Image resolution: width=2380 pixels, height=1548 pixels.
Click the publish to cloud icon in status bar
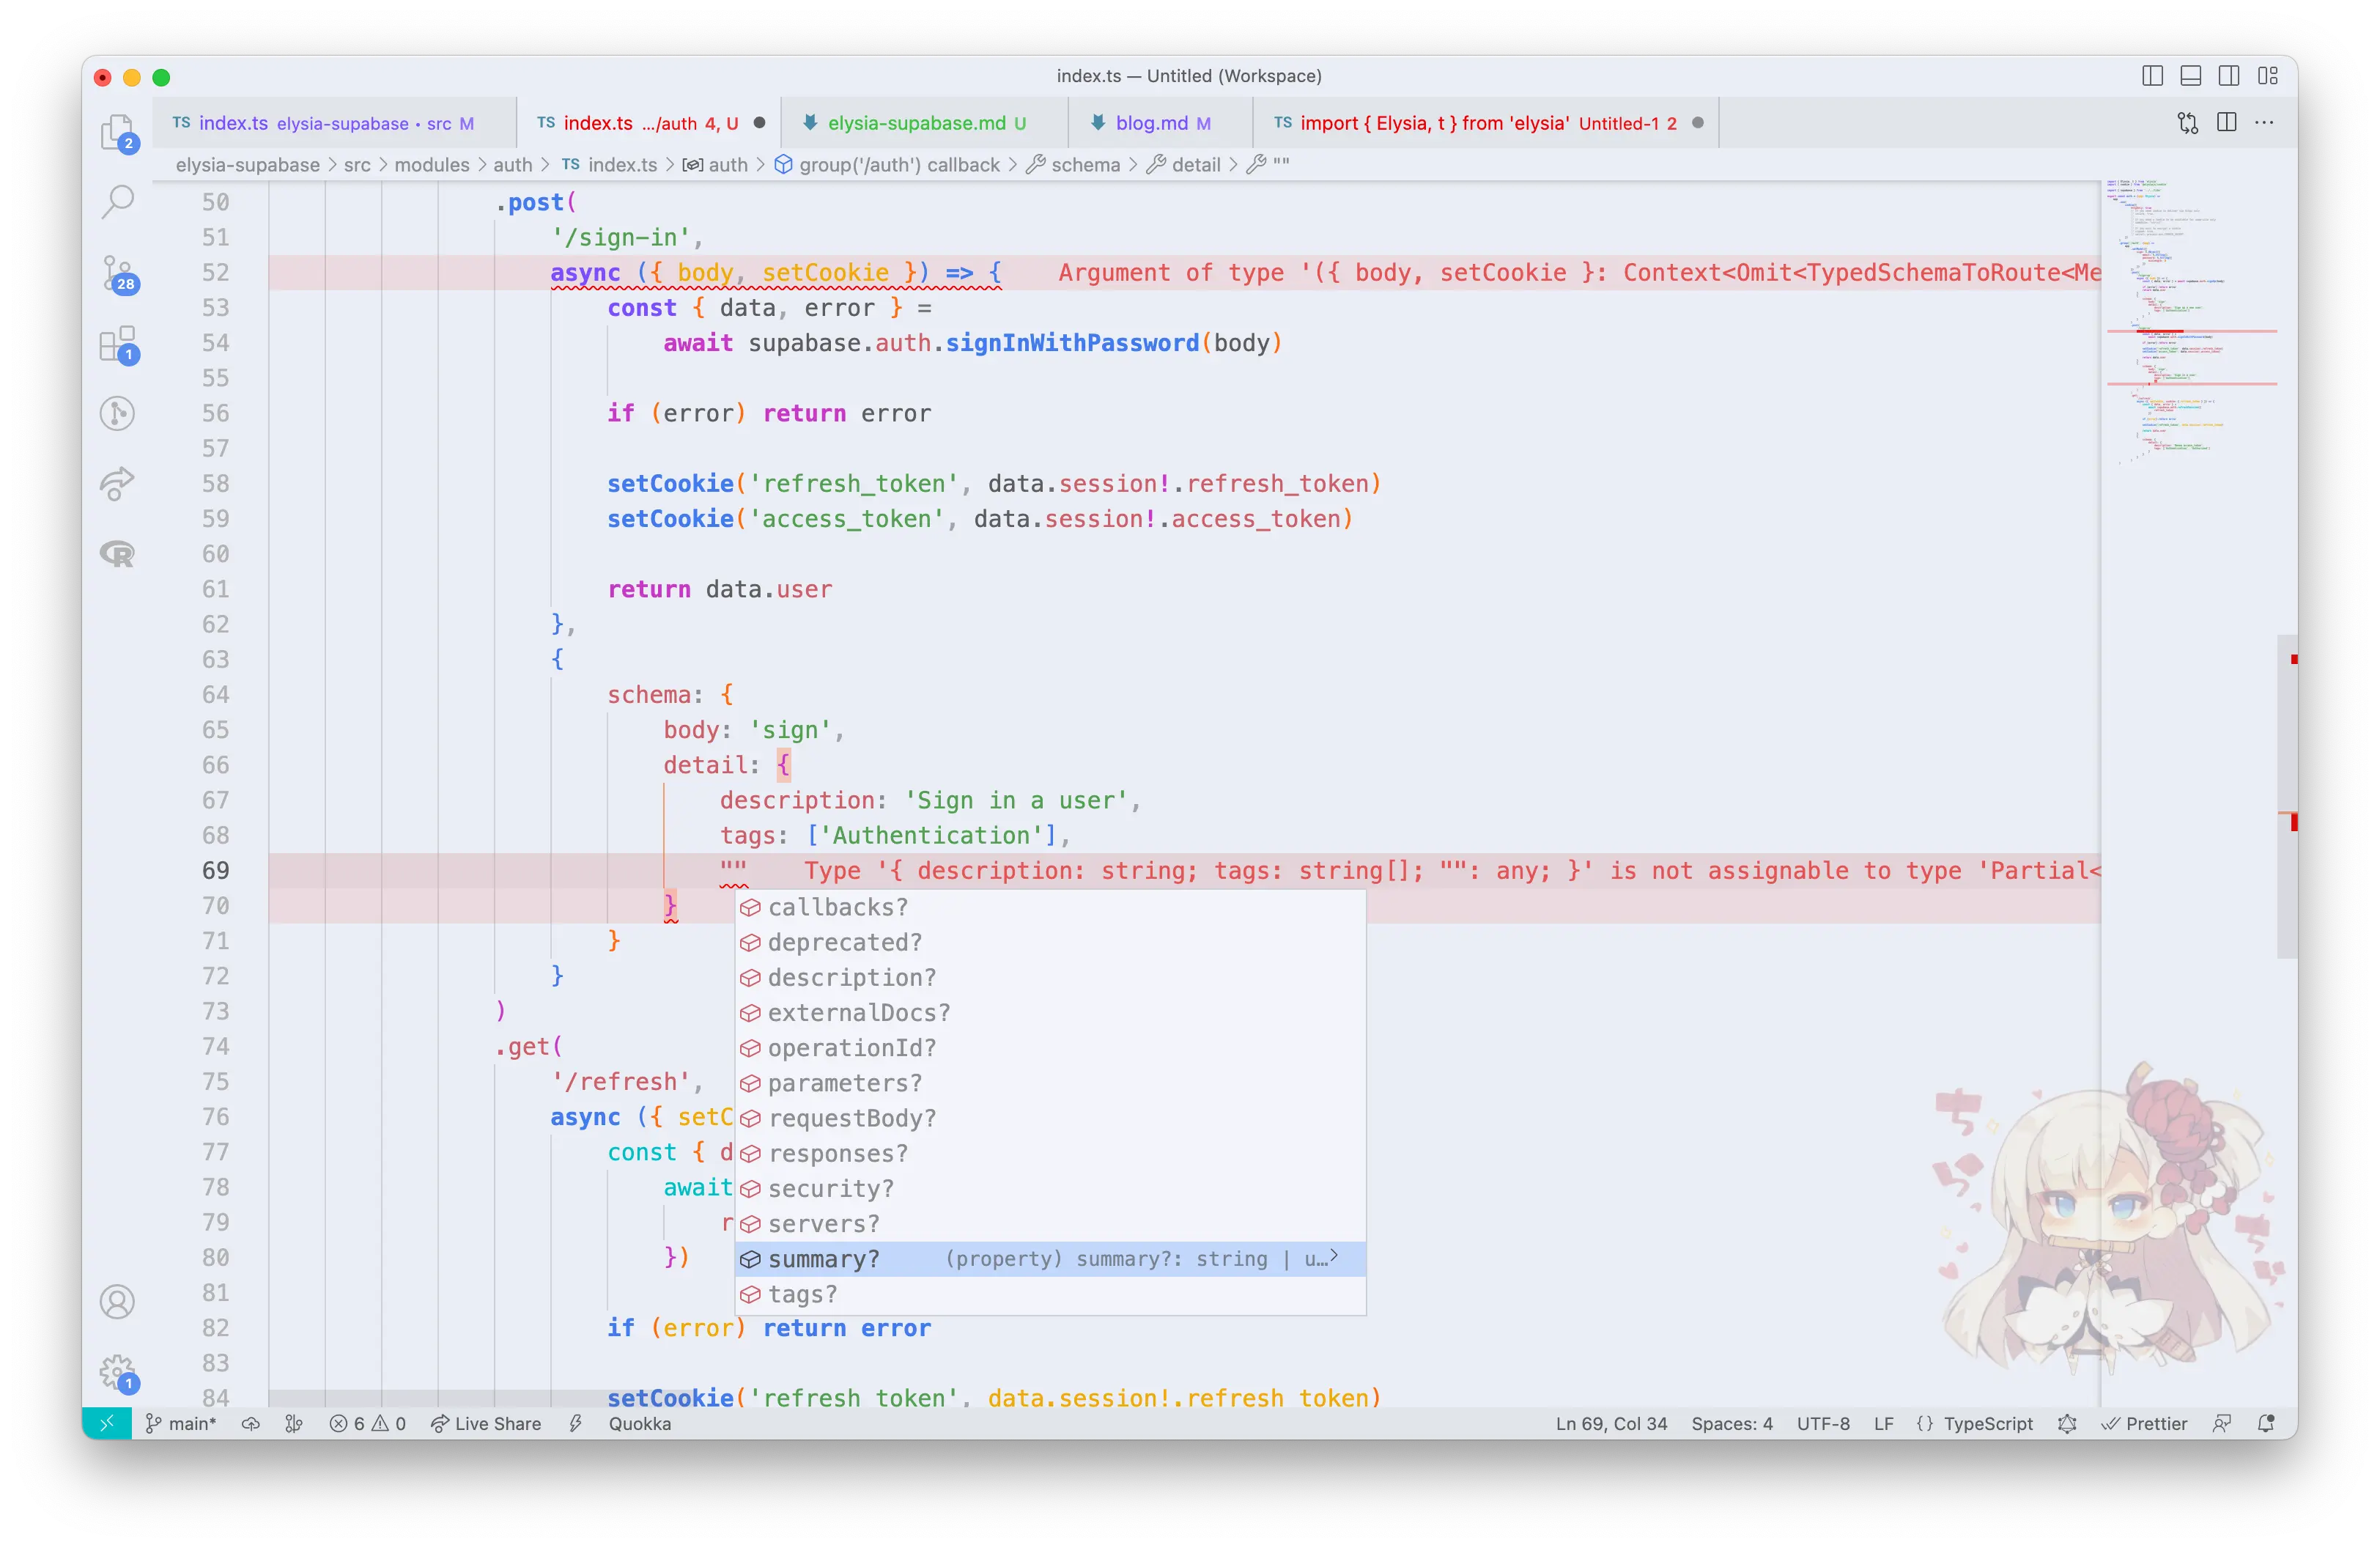coord(251,1423)
